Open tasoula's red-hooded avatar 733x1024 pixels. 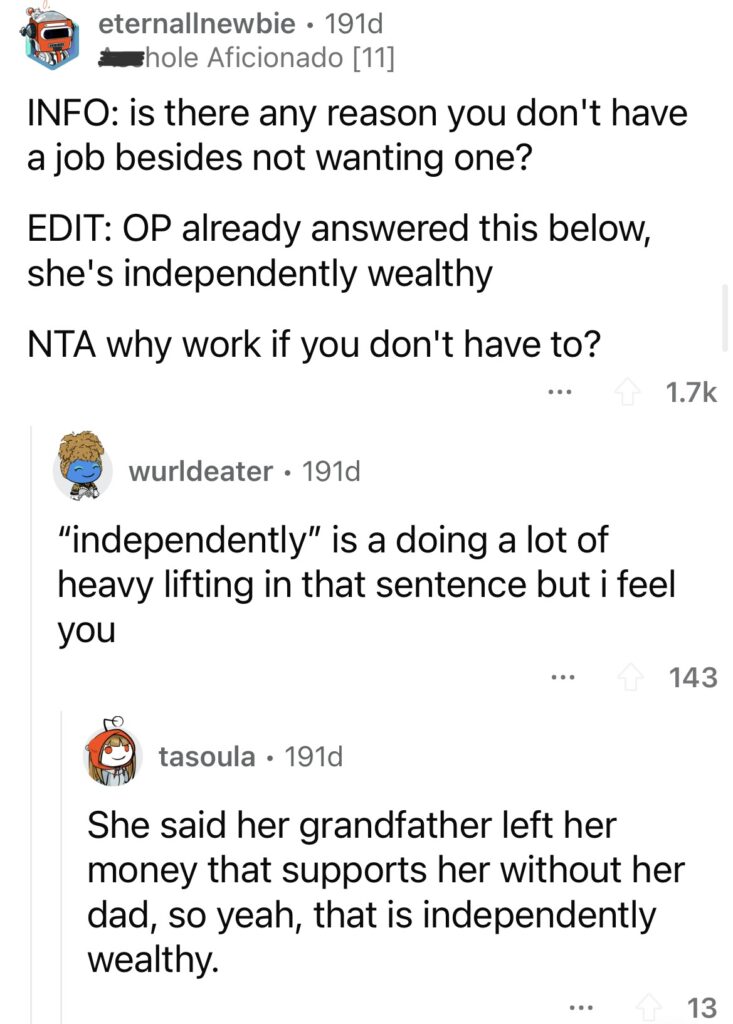click(112, 751)
